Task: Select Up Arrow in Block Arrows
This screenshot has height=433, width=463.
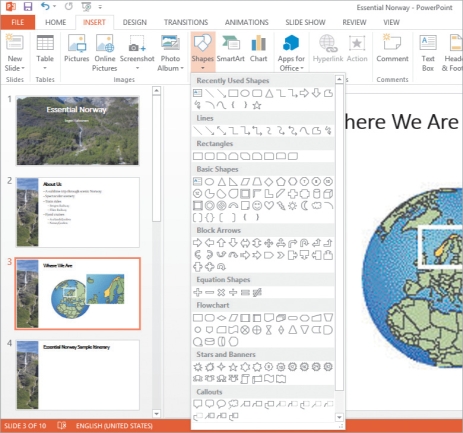Action: coord(221,243)
